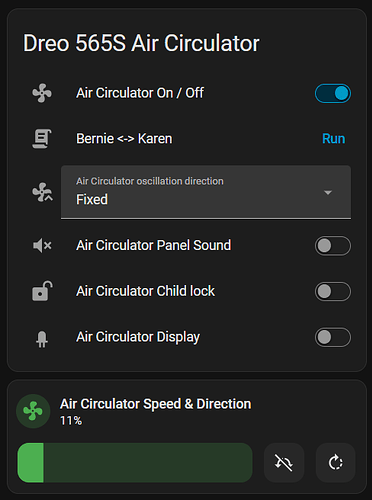
Task: Click the Bernie <-> Karen label
Action: click(x=124, y=139)
